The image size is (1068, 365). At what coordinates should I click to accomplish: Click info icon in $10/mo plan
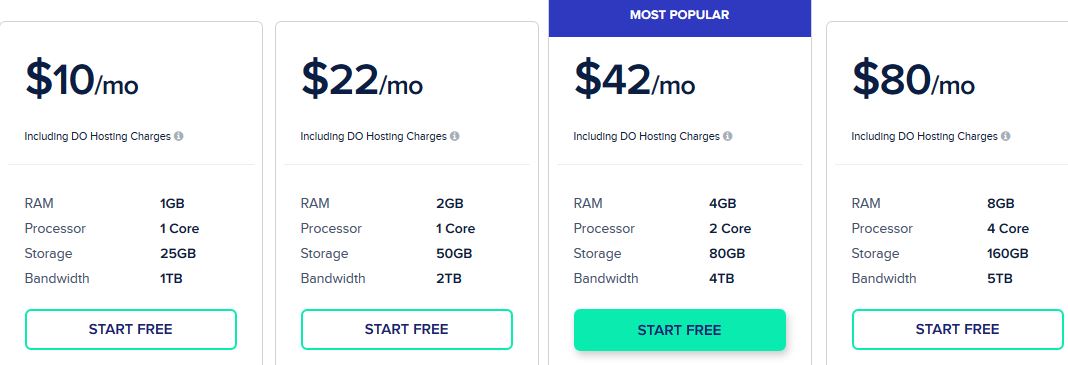(x=178, y=136)
